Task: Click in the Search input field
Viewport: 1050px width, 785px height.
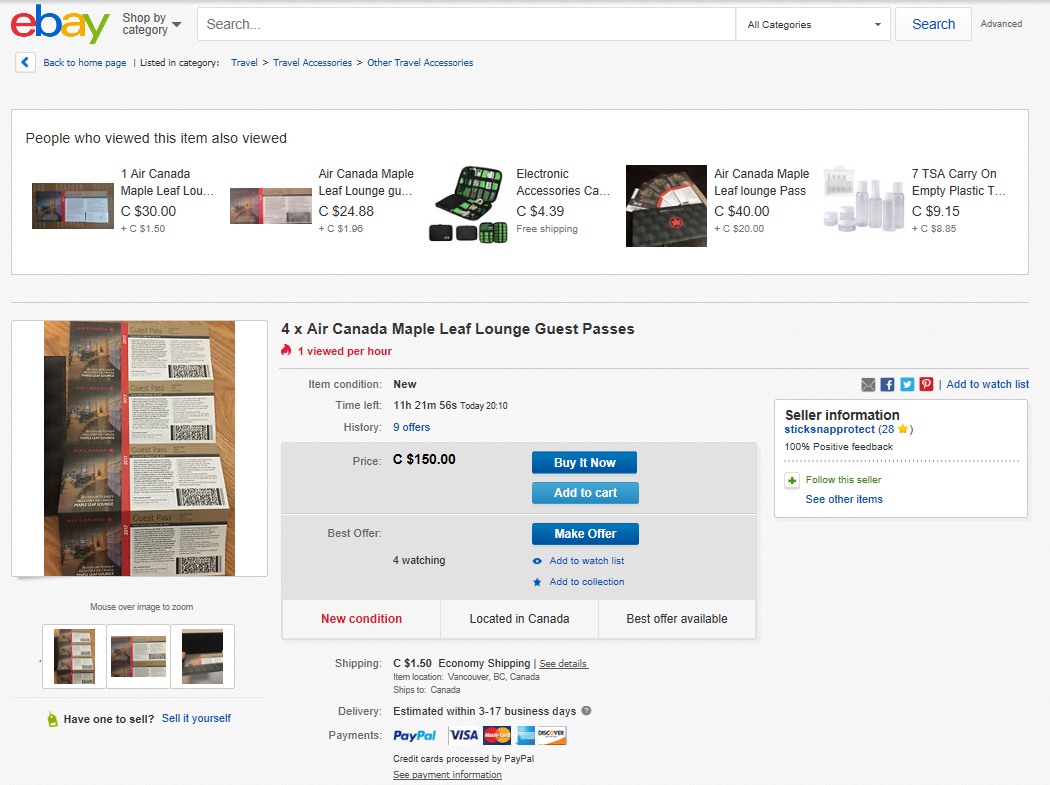Action: click(466, 24)
